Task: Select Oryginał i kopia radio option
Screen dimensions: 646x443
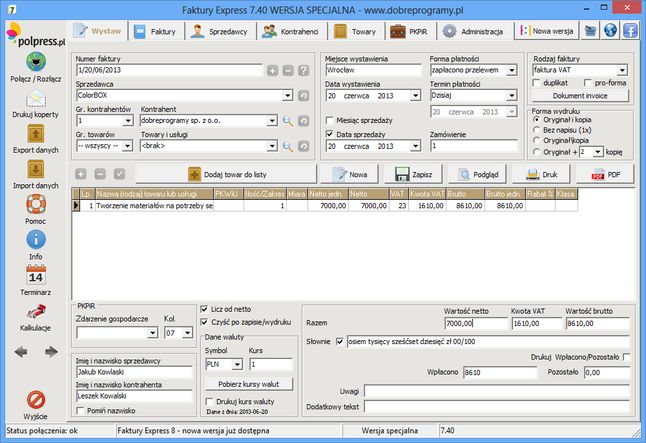Action: [x=536, y=120]
